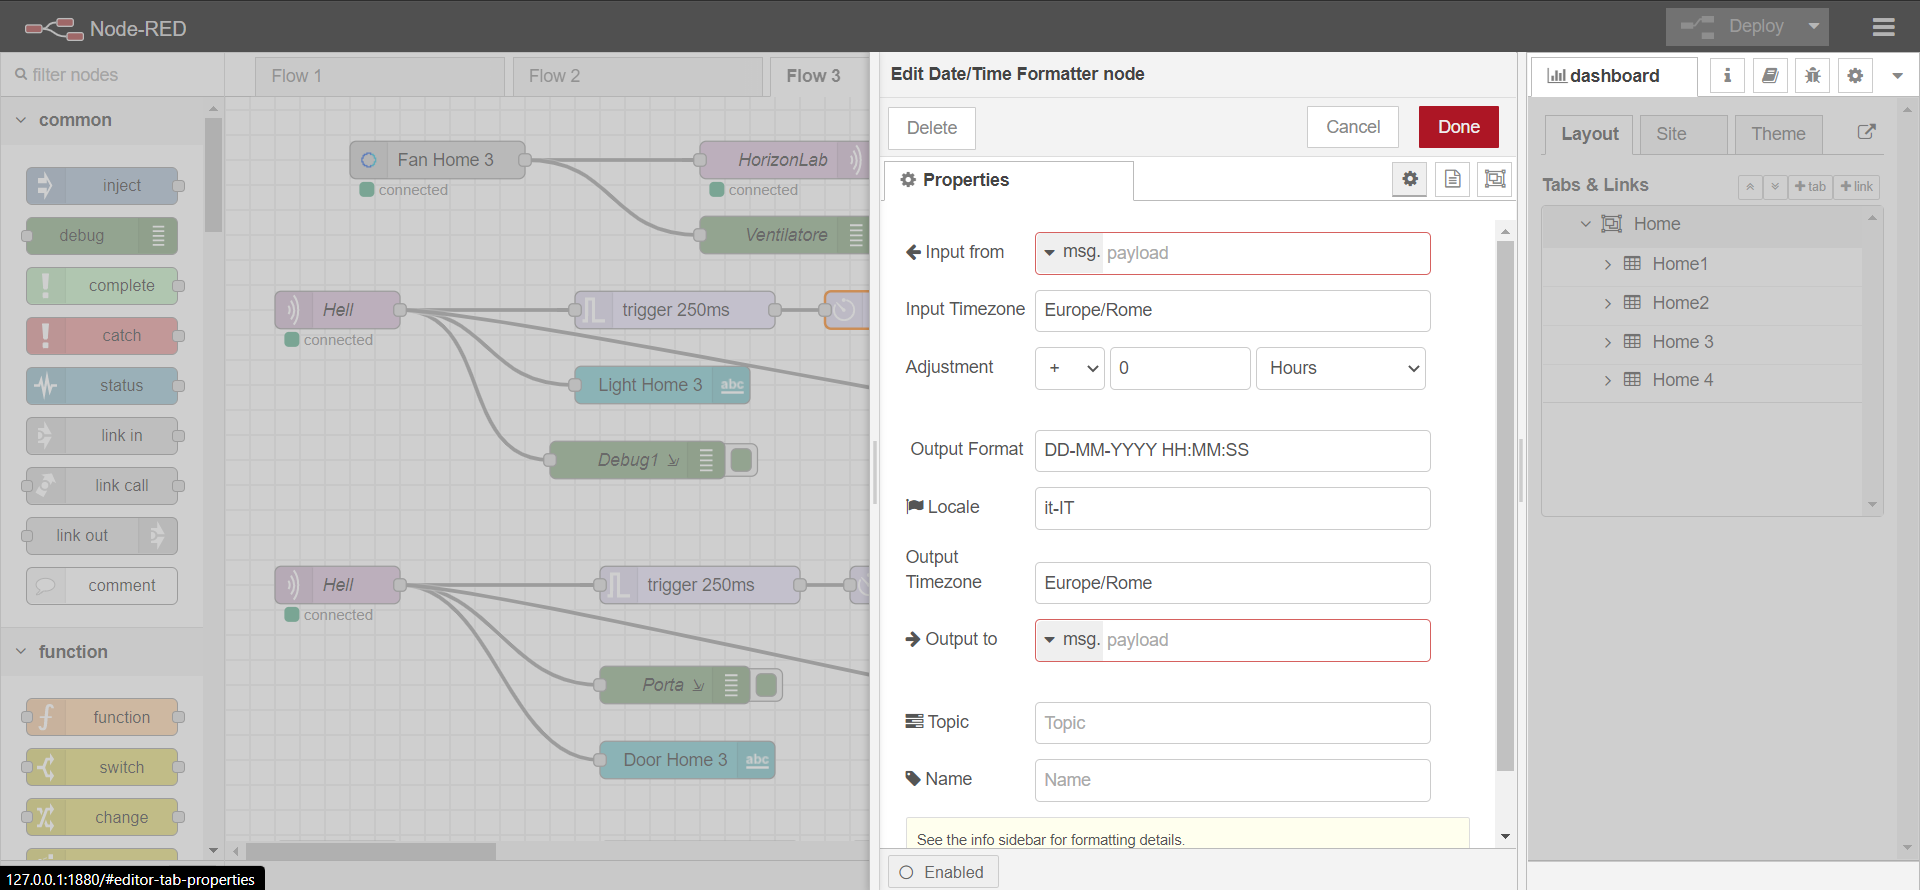
Task: Open the debug messages bug icon
Action: point(1813,76)
